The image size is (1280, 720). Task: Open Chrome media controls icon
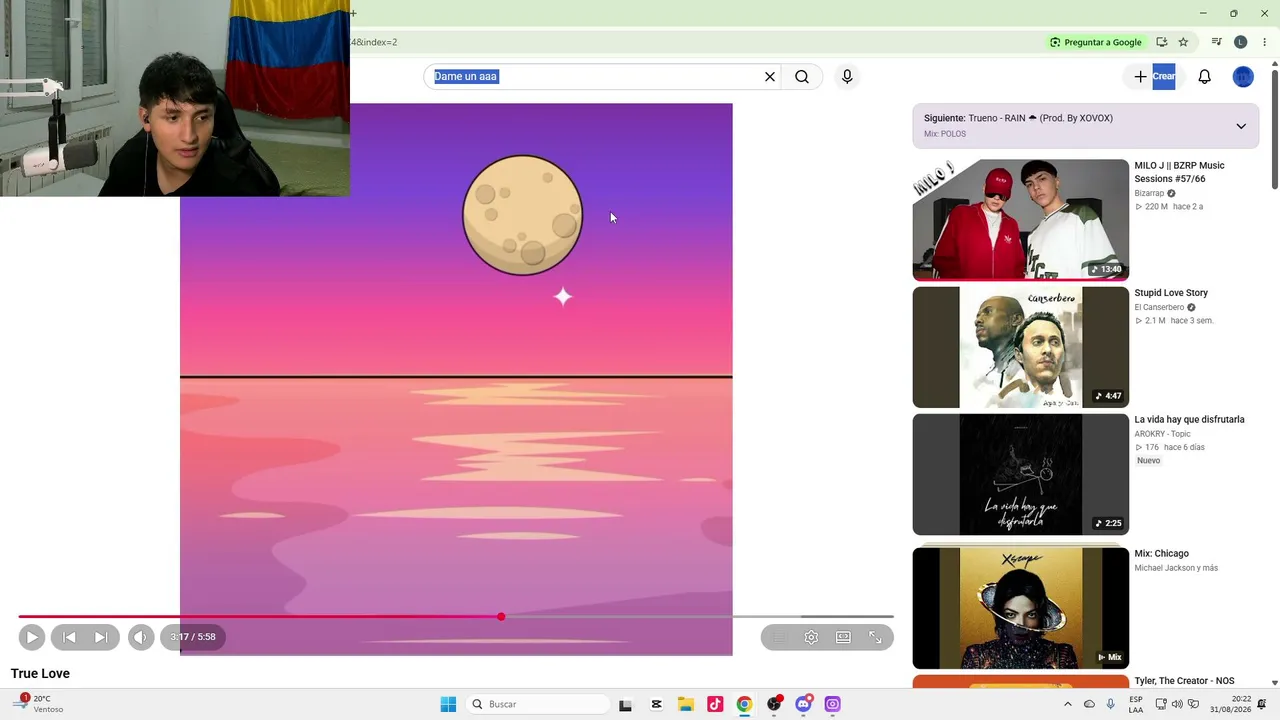pos(1216,42)
